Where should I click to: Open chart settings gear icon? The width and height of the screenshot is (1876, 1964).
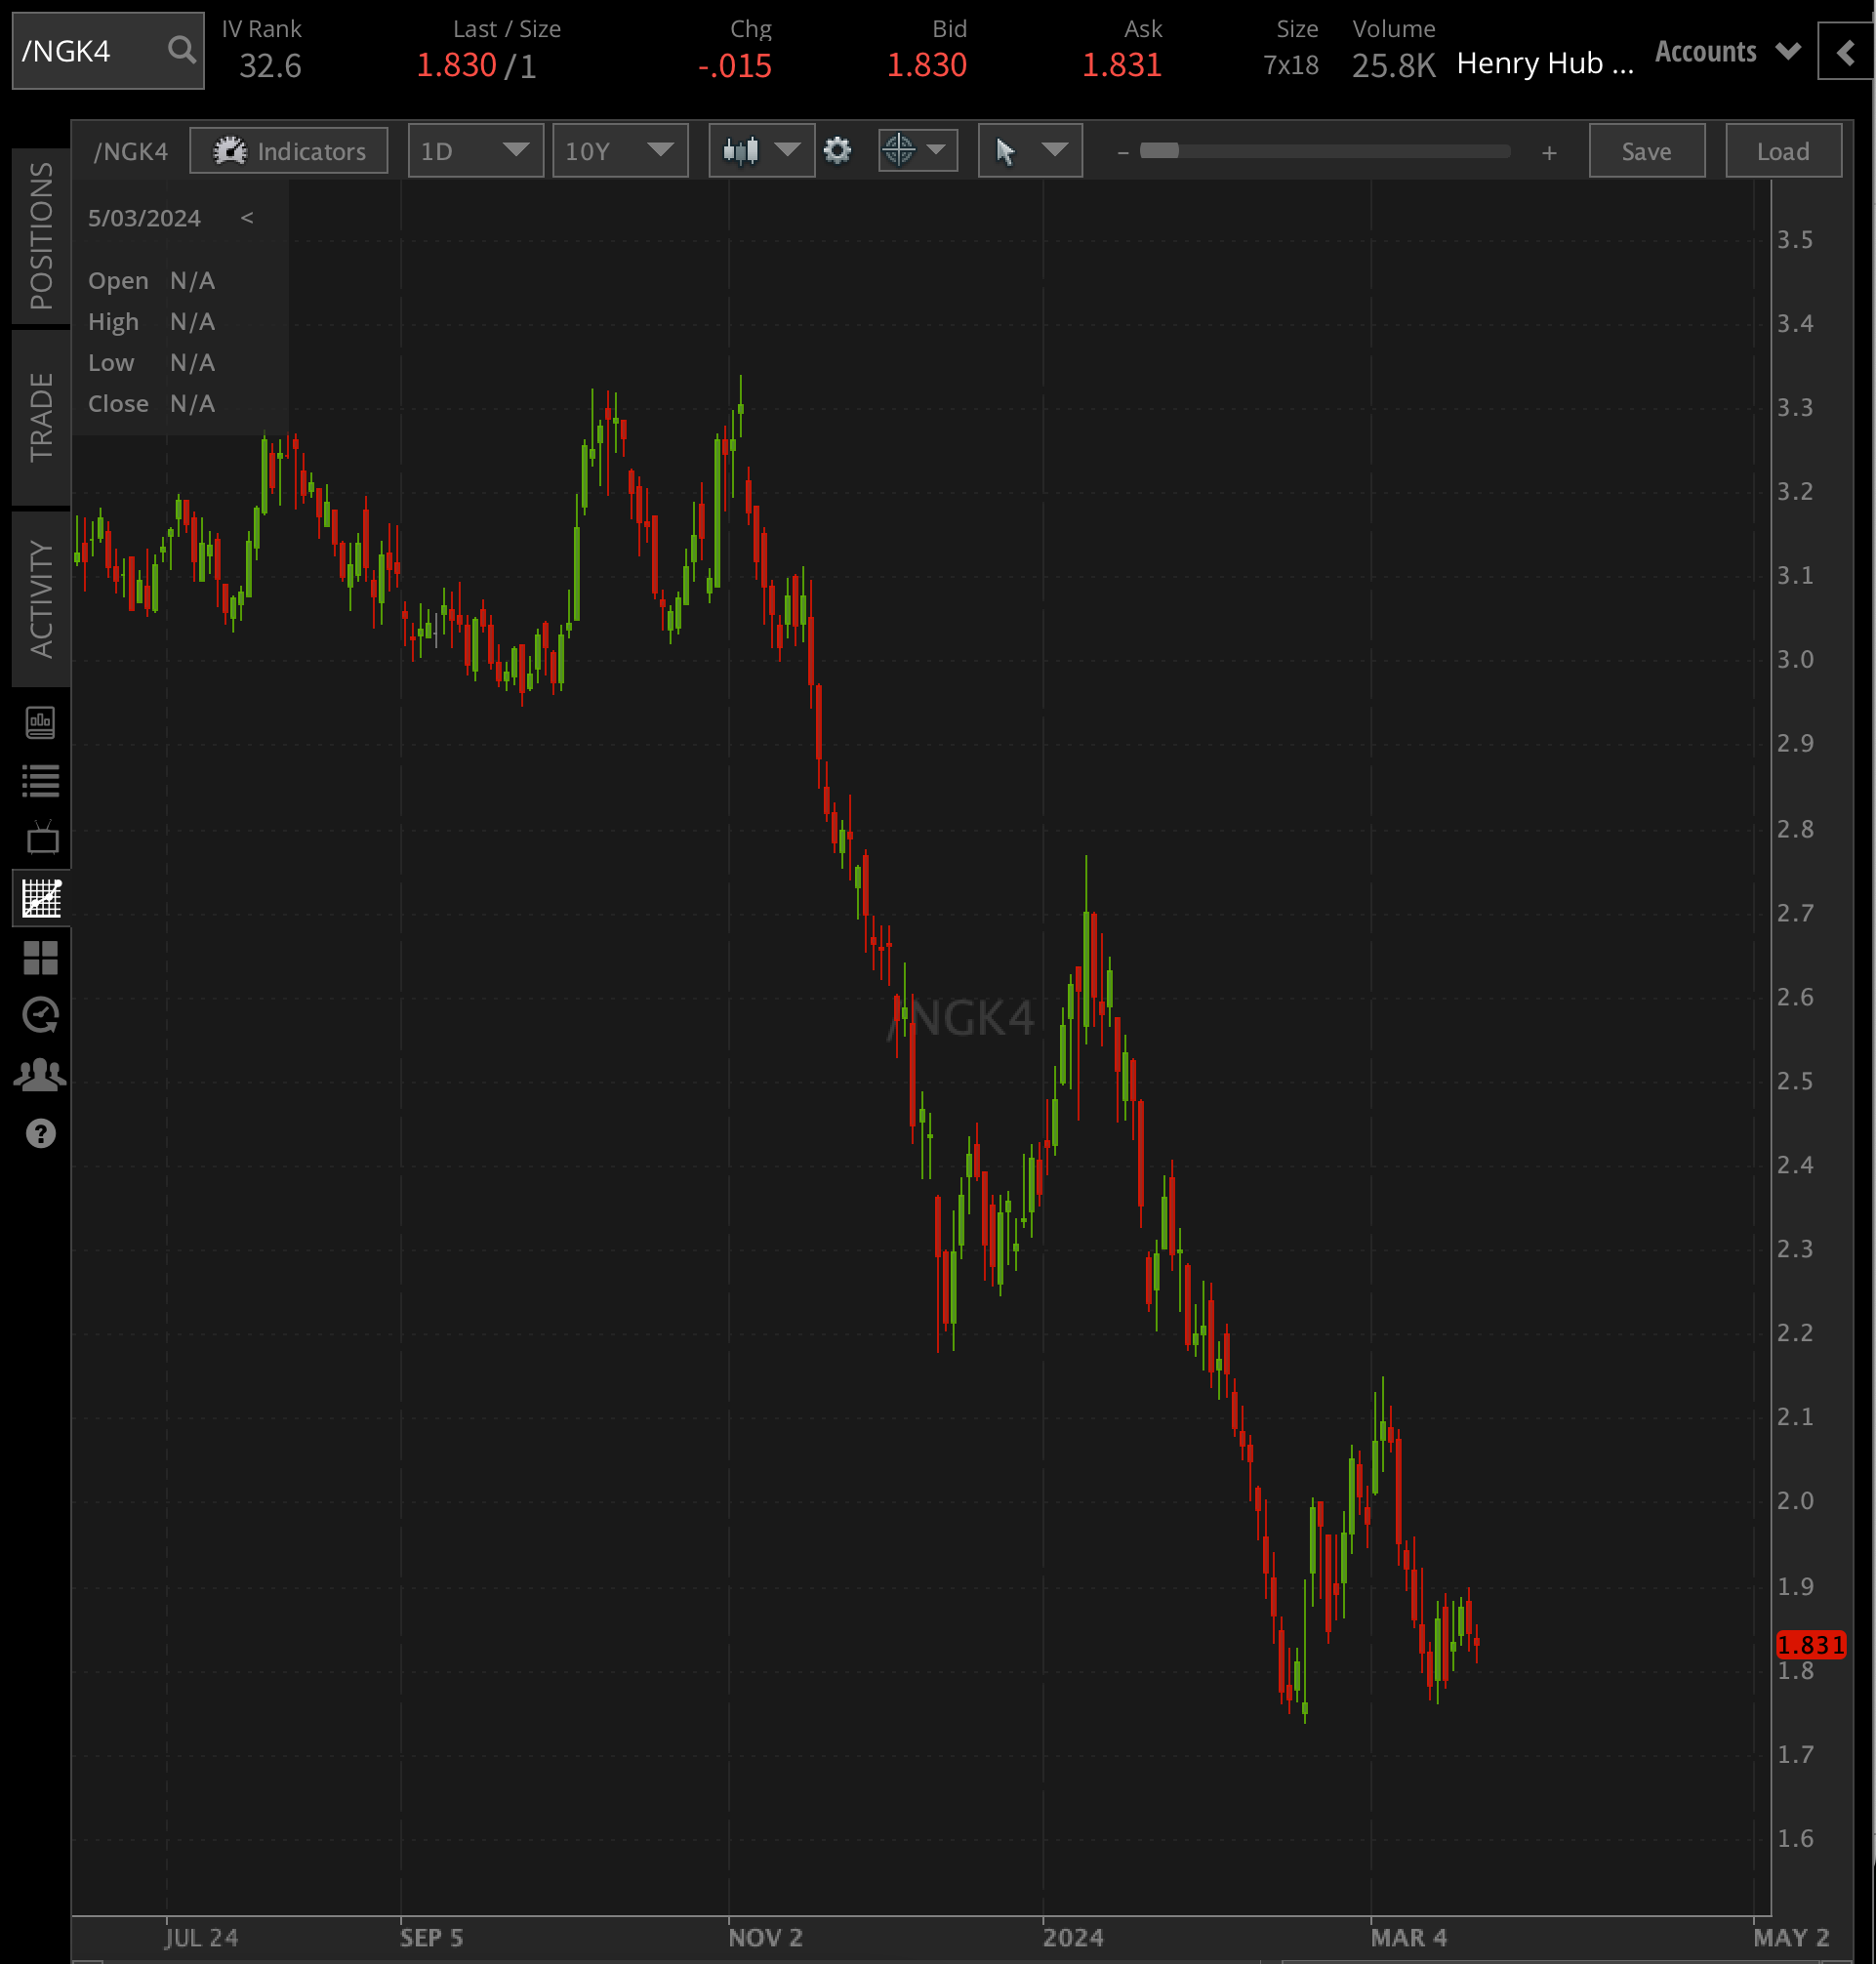837,151
